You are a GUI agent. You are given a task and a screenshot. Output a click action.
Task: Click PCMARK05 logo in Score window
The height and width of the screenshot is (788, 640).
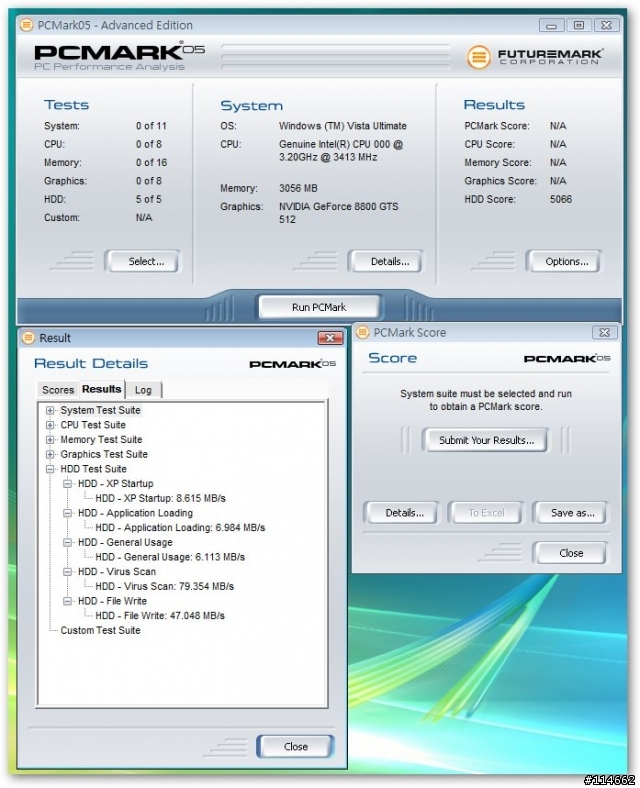coord(567,358)
